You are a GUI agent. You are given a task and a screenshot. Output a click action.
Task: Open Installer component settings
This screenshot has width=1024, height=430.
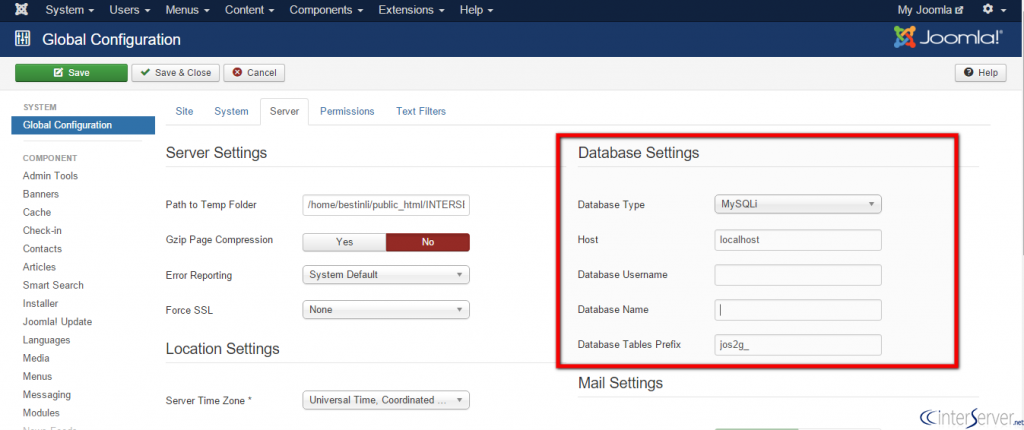pos(40,303)
